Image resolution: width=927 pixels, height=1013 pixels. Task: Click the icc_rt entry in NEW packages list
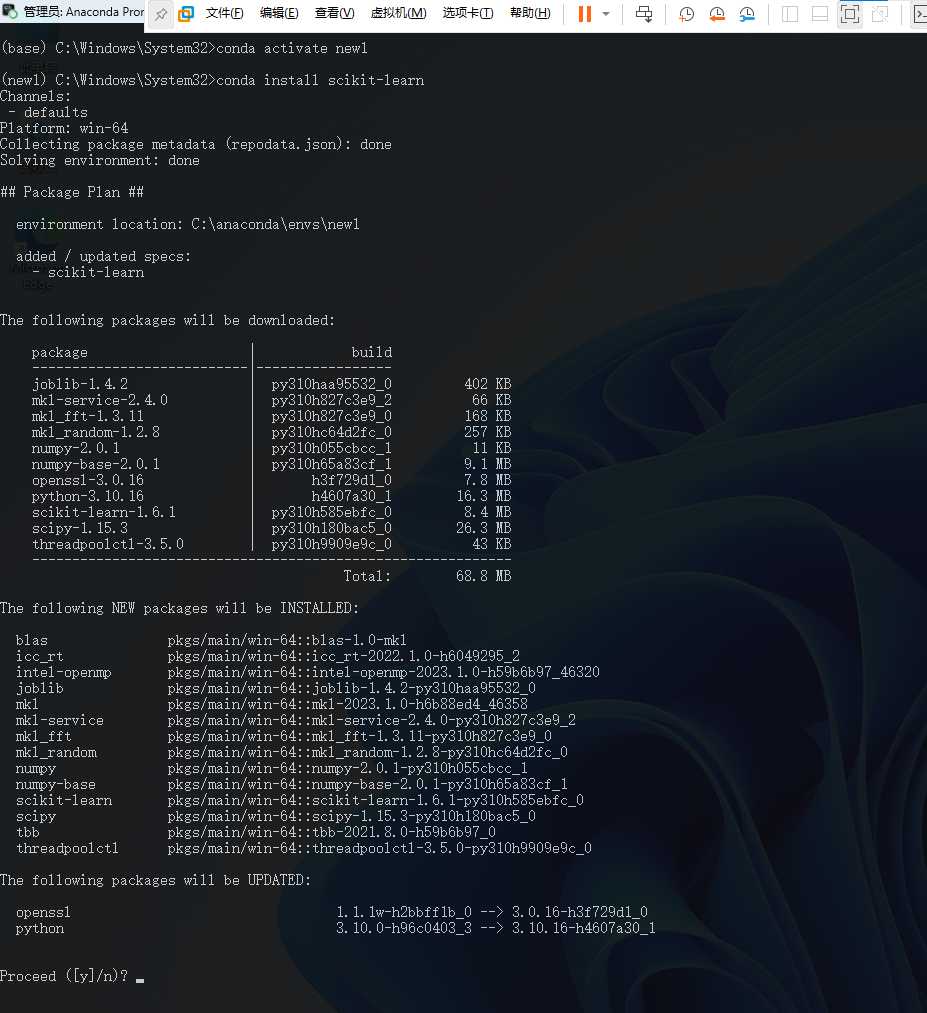pos(39,656)
